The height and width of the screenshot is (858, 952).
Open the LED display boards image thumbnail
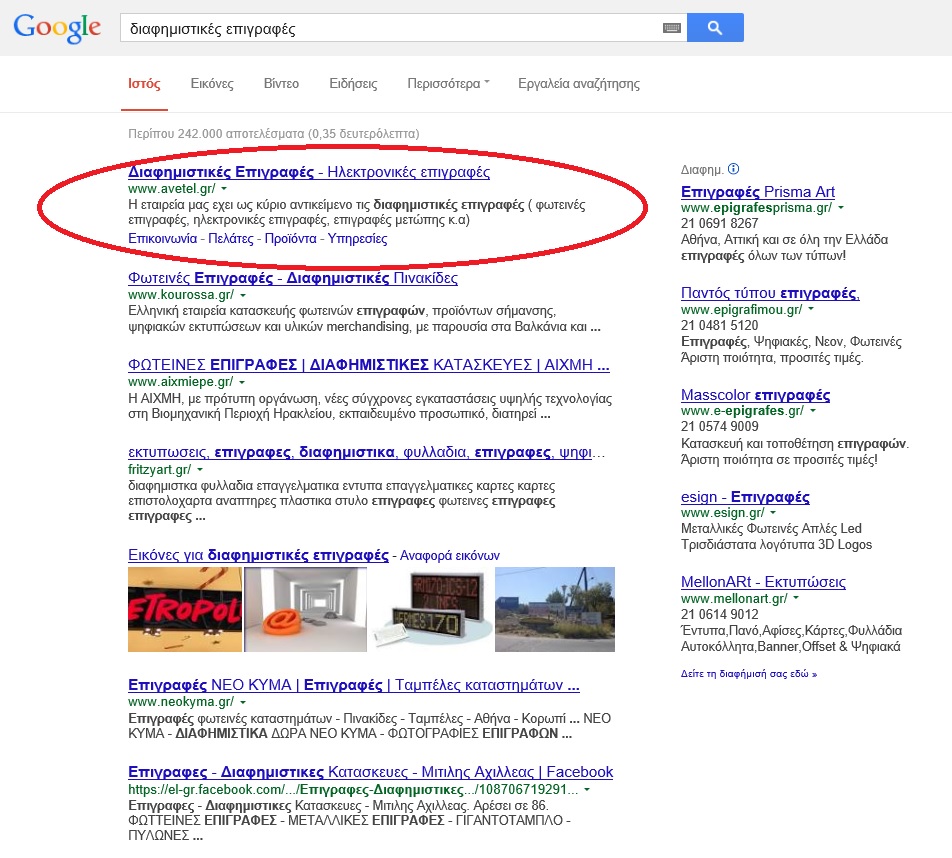[430, 609]
